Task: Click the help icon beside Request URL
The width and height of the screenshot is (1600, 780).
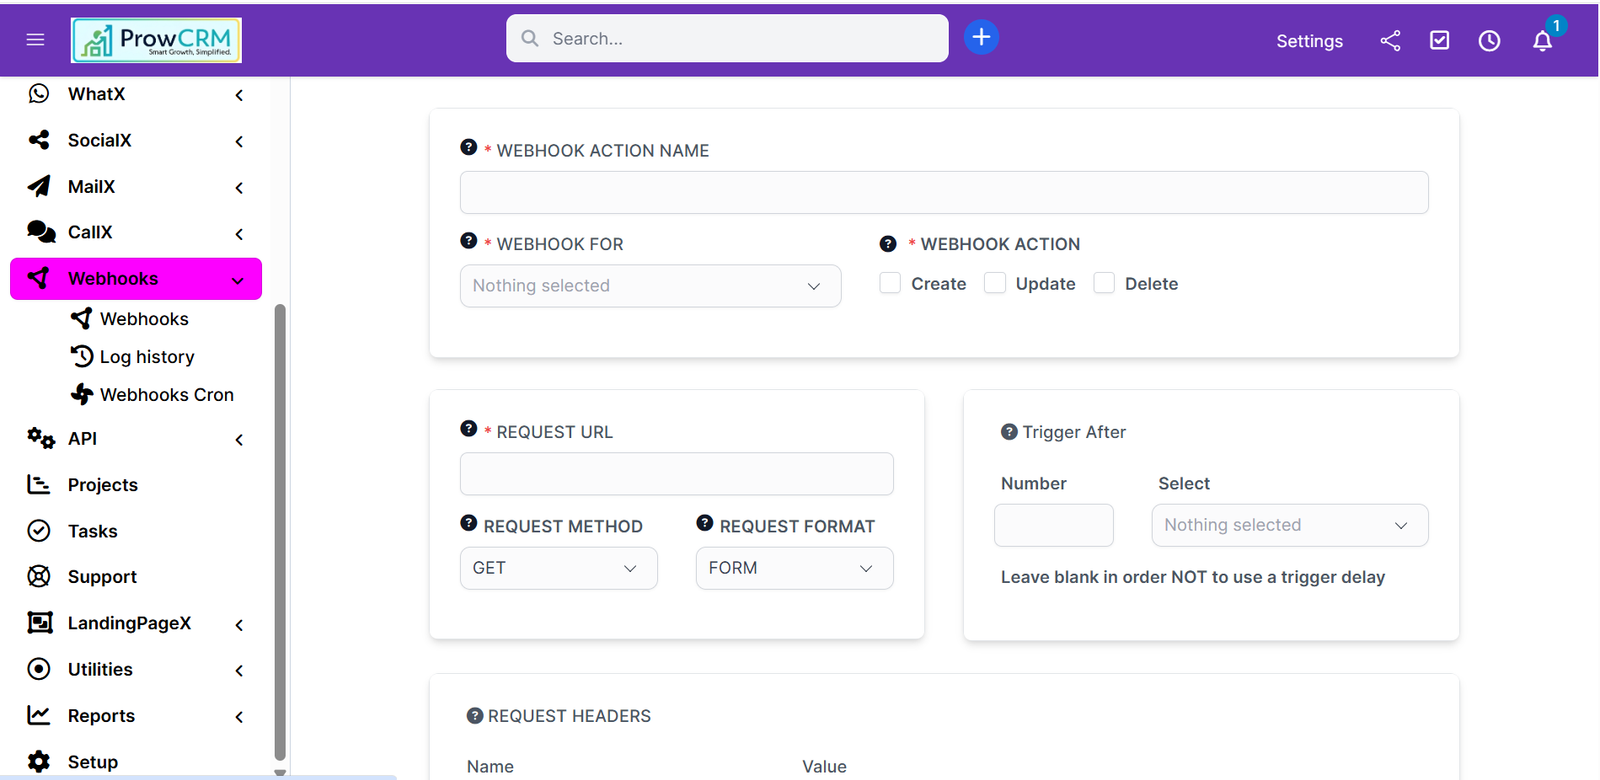Action: click(x=469, y=429)
